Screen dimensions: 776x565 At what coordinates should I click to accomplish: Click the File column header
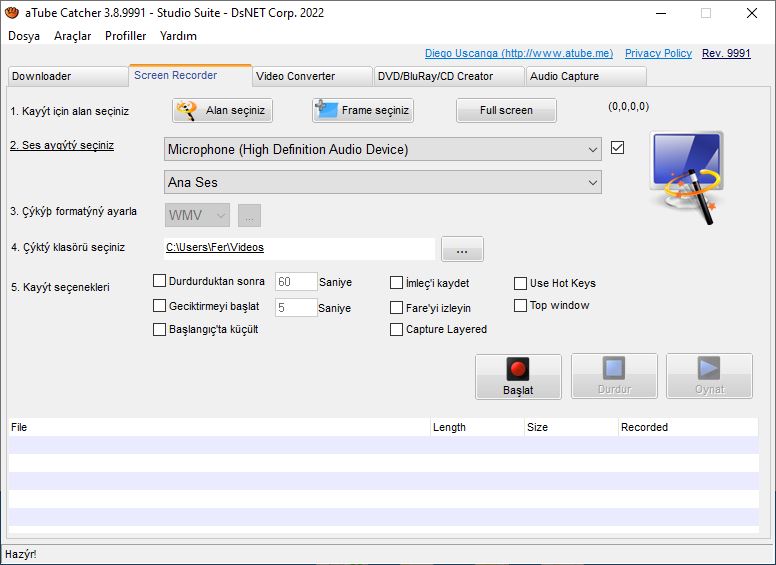point(219,427)
